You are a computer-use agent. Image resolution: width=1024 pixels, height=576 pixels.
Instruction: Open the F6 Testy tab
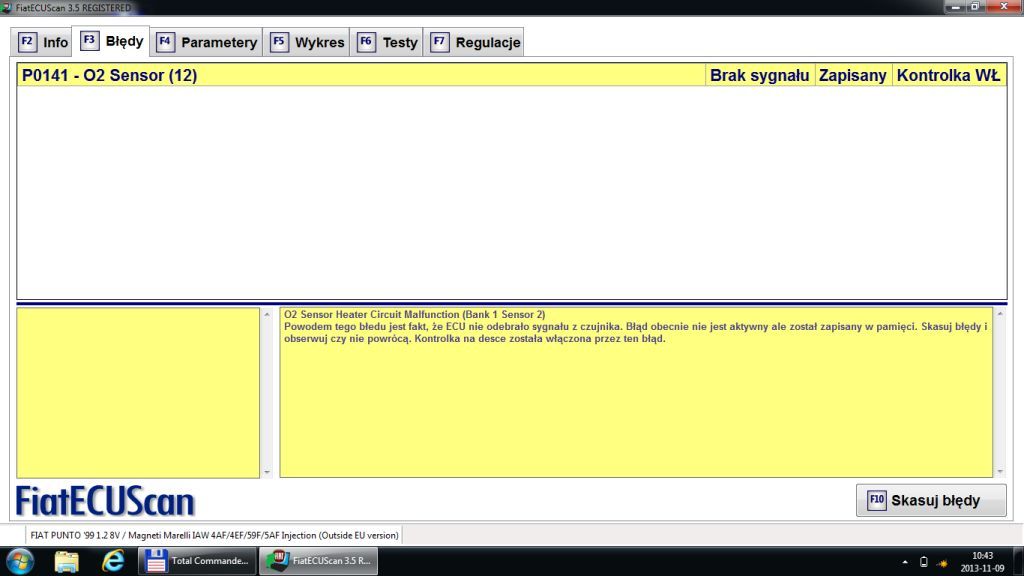(388, 42)
